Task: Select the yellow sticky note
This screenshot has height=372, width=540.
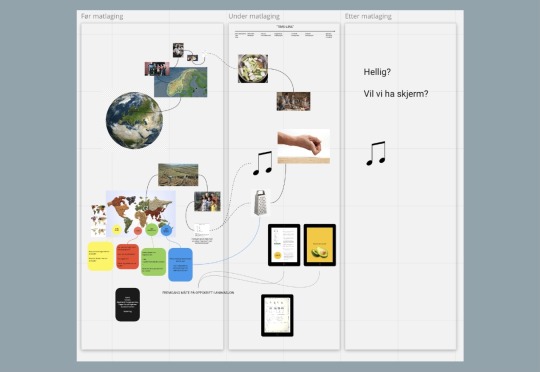Action: coord(101,256)
